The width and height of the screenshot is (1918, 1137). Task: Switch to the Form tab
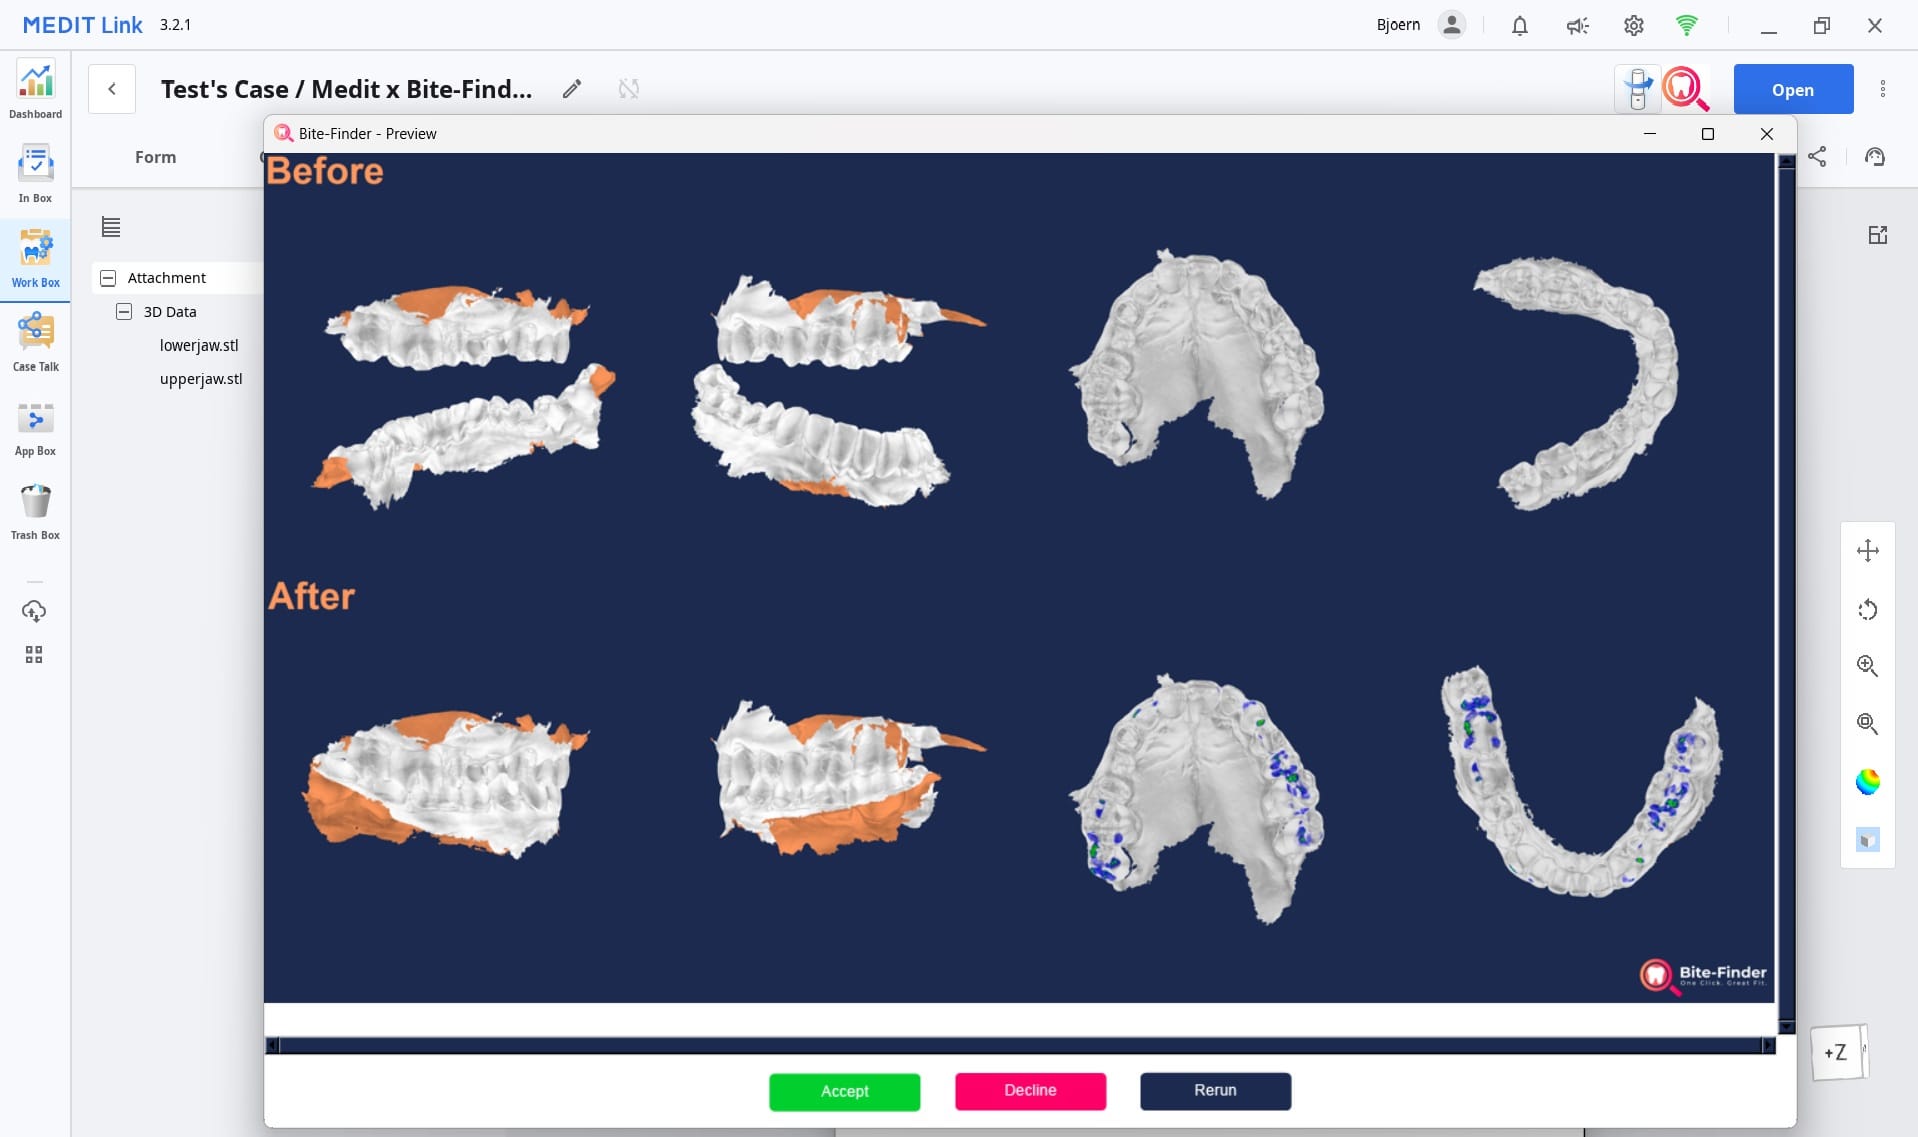click(x=155, y=157)
